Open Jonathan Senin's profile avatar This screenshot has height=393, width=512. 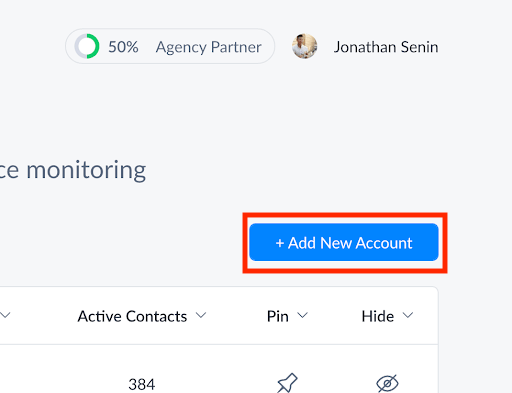click(x=304, y=46)
